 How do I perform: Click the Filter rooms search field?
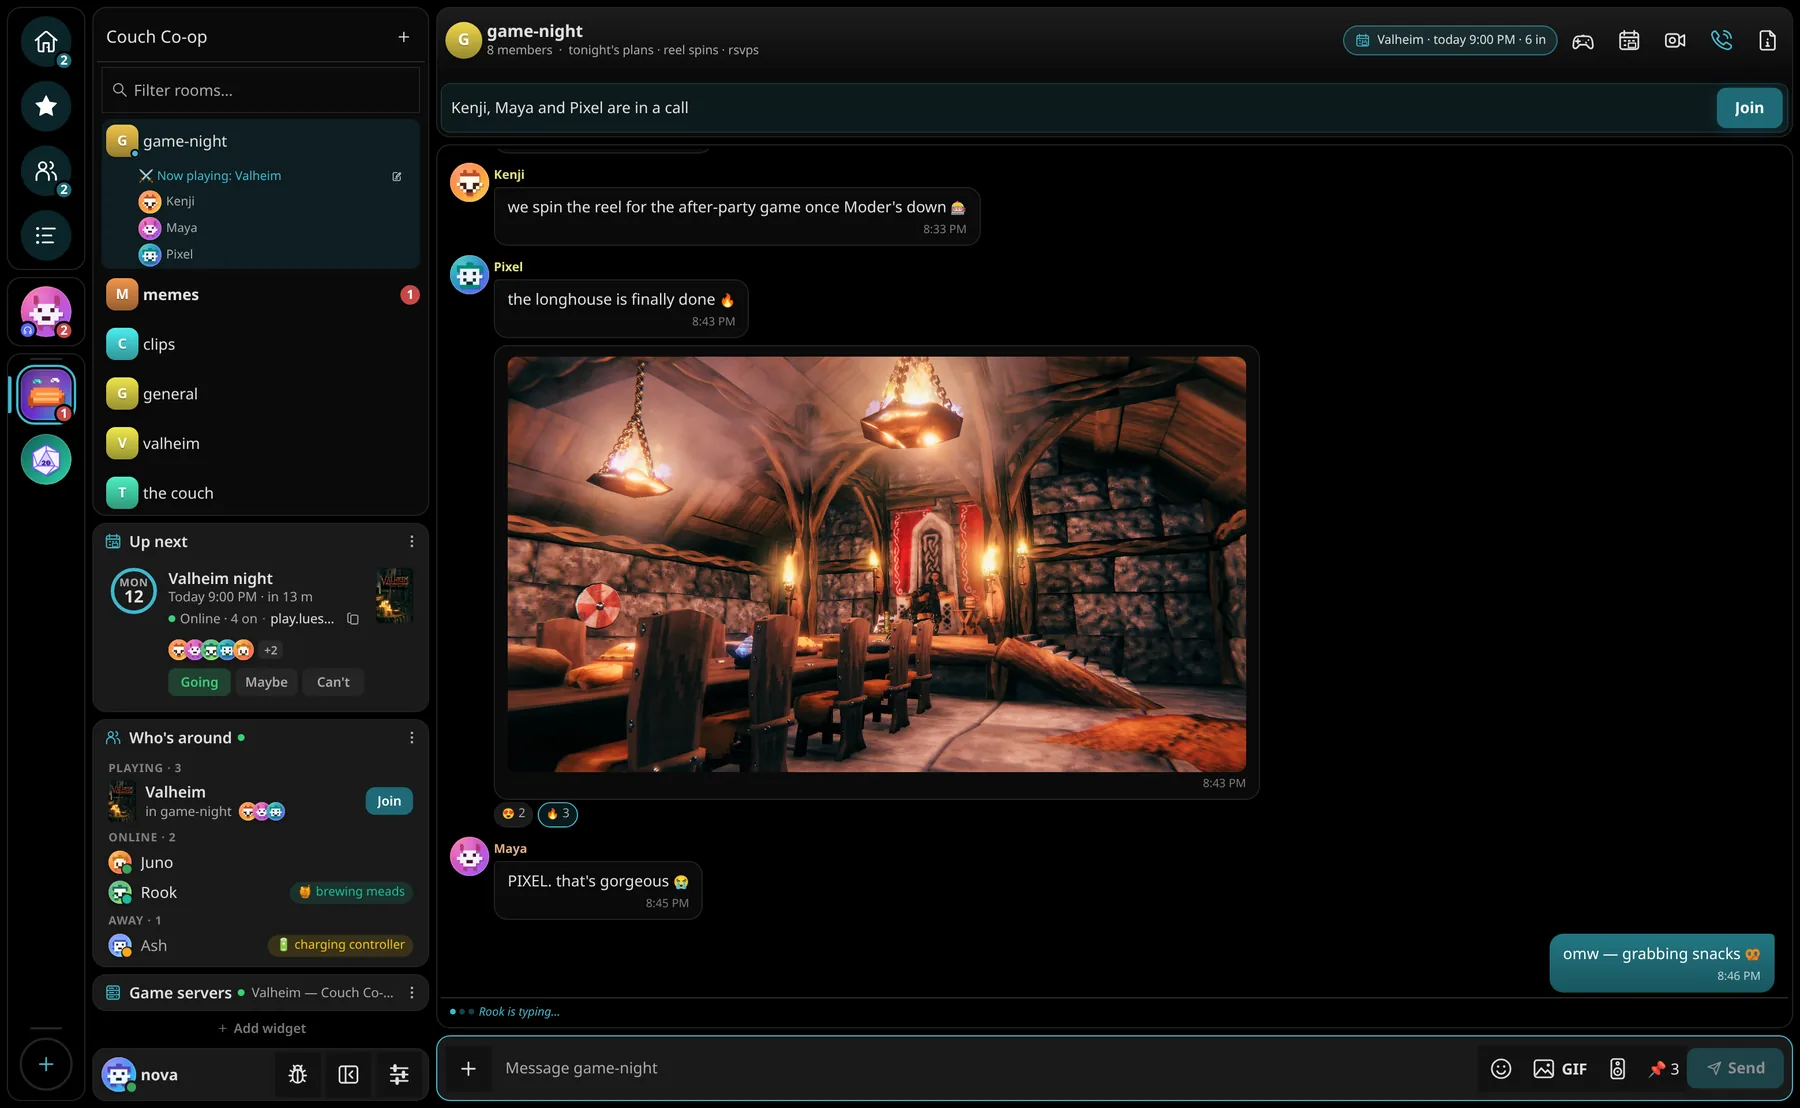[261, 90]
